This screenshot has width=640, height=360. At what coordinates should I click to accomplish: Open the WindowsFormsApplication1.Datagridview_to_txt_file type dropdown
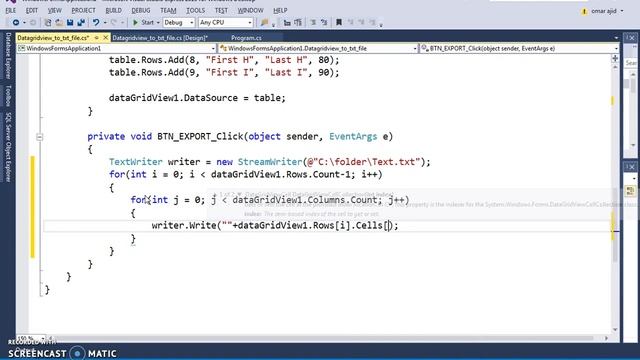point(318,49)
